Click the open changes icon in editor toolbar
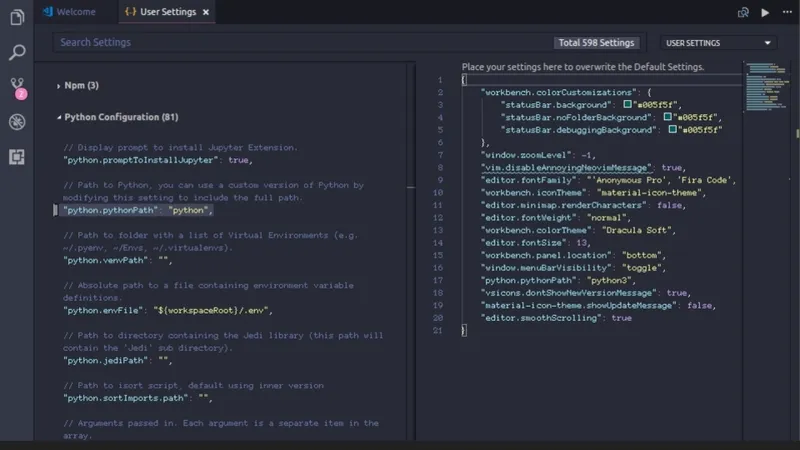This screenshot has width=800, height=450. click(x=743, y=12)
